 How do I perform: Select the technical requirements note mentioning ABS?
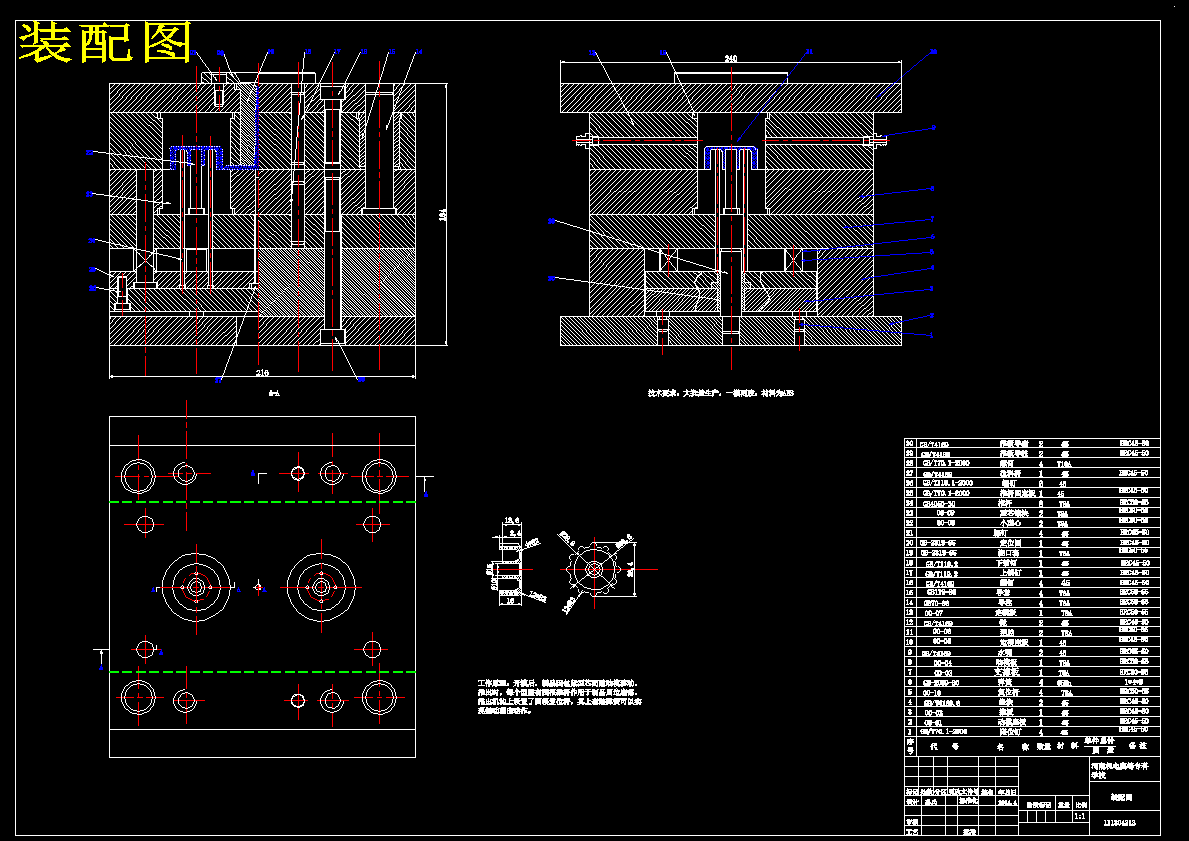click(x=720, y=394)
